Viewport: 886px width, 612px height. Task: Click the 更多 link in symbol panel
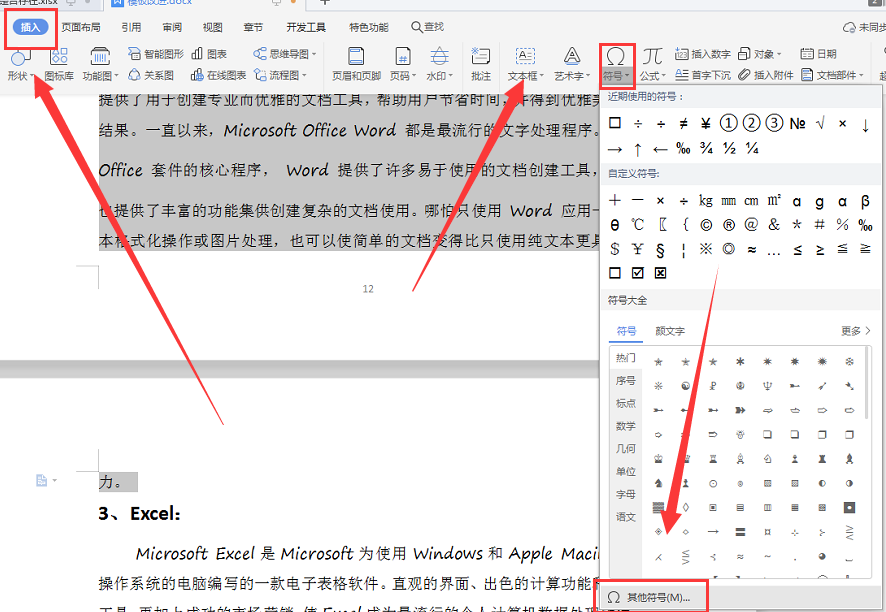pos(855,331)
